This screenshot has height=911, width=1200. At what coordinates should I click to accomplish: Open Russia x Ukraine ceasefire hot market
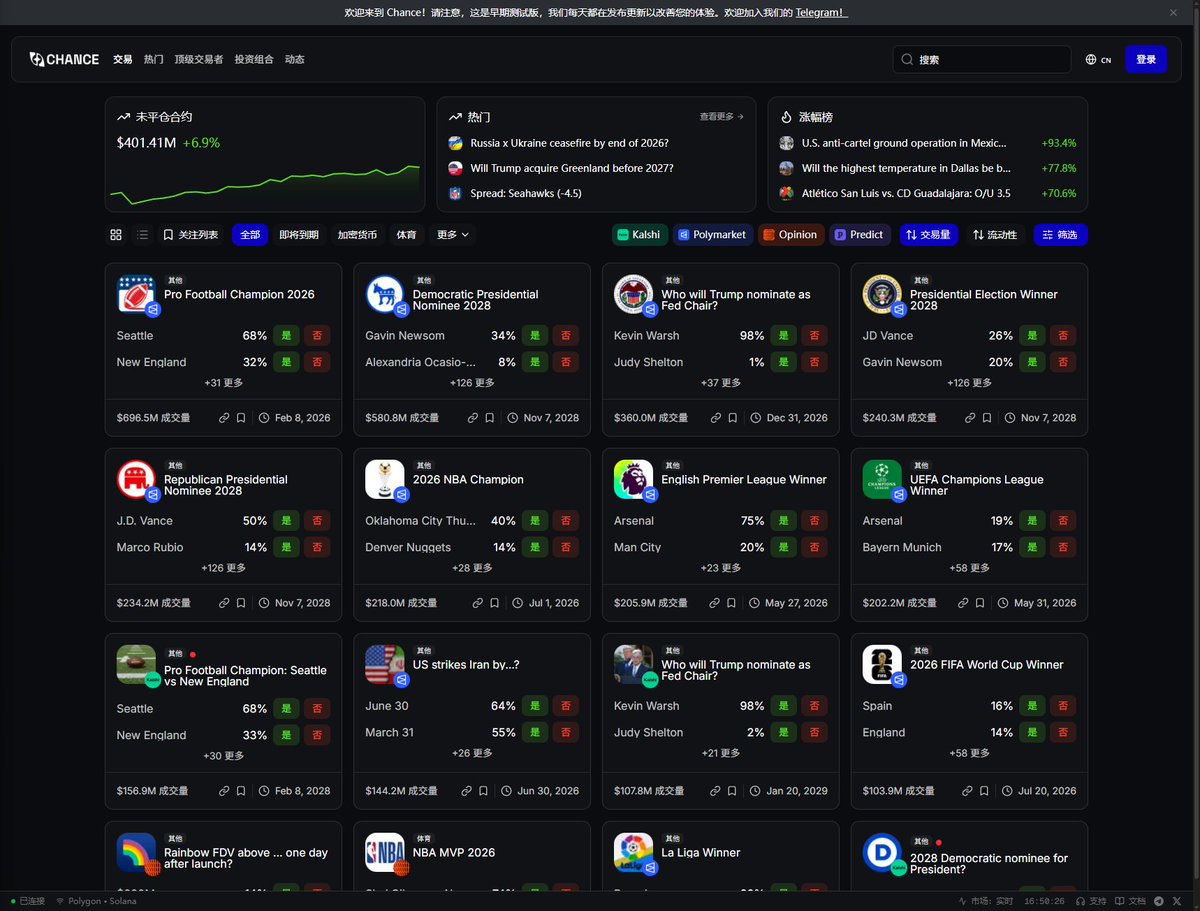(569, 143)
